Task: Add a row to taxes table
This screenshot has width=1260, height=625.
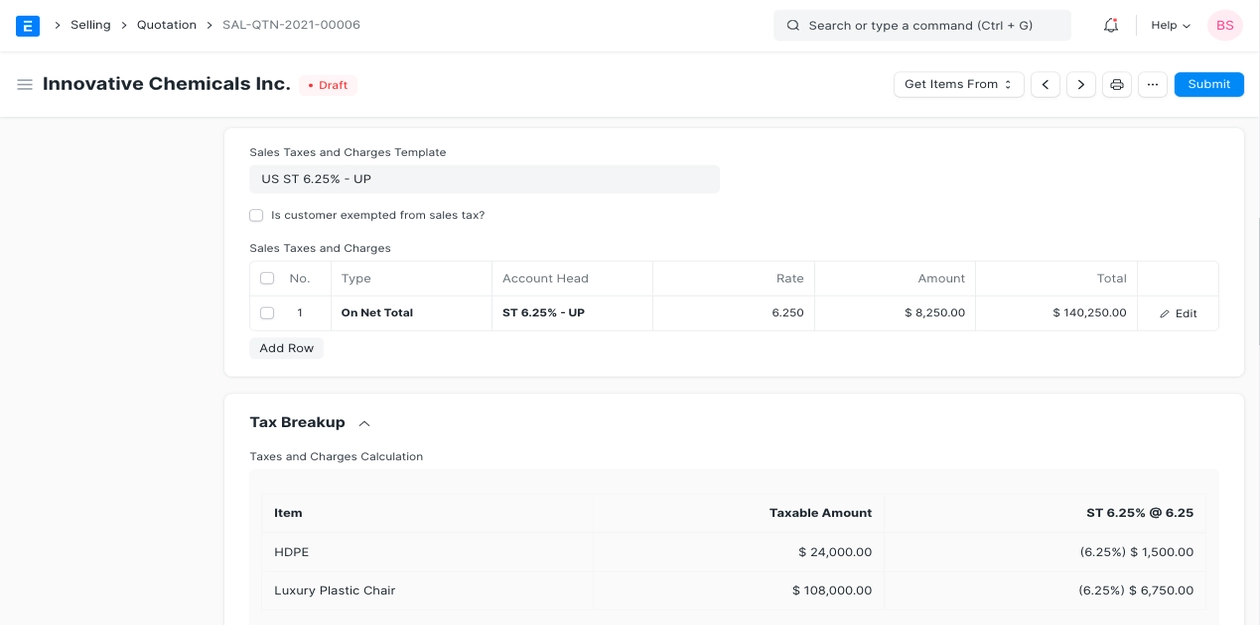Action: click(x=286, y=348)
